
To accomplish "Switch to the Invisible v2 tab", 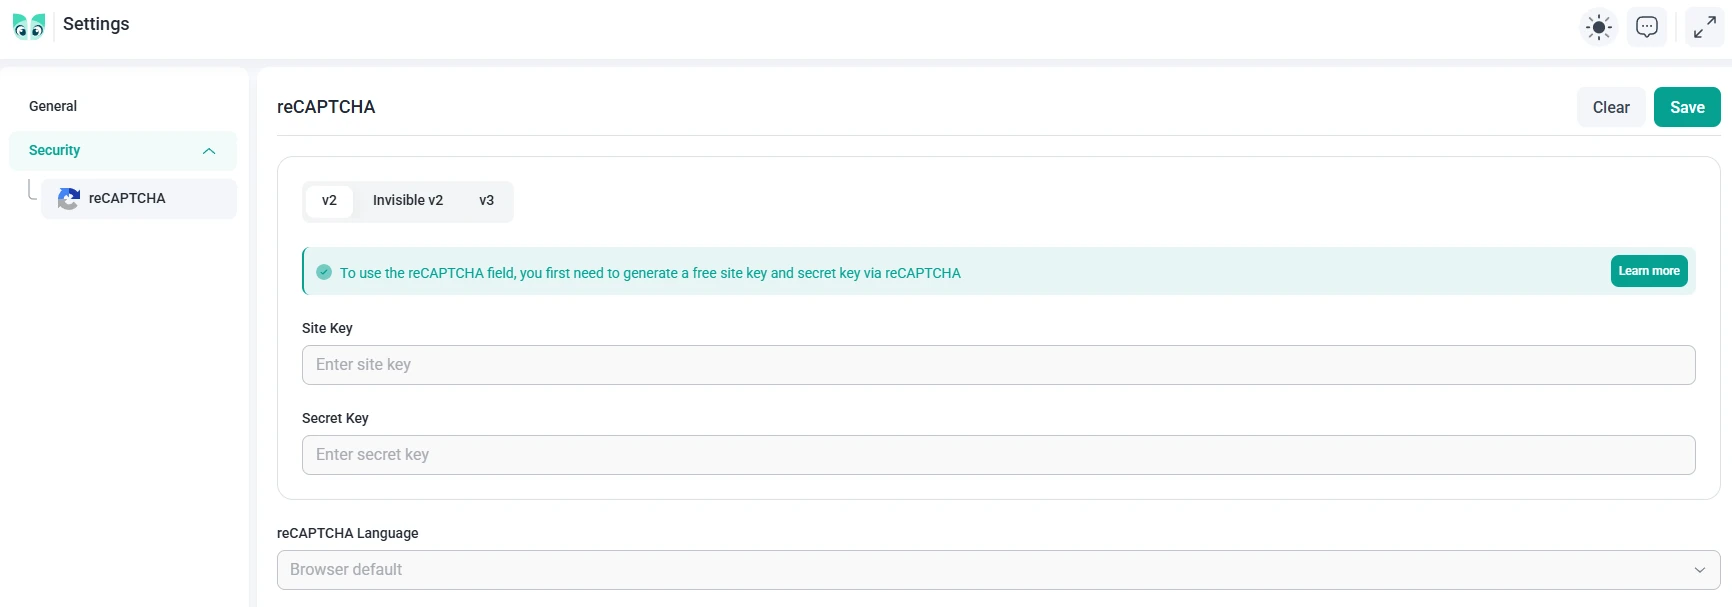I will (408, 201).
